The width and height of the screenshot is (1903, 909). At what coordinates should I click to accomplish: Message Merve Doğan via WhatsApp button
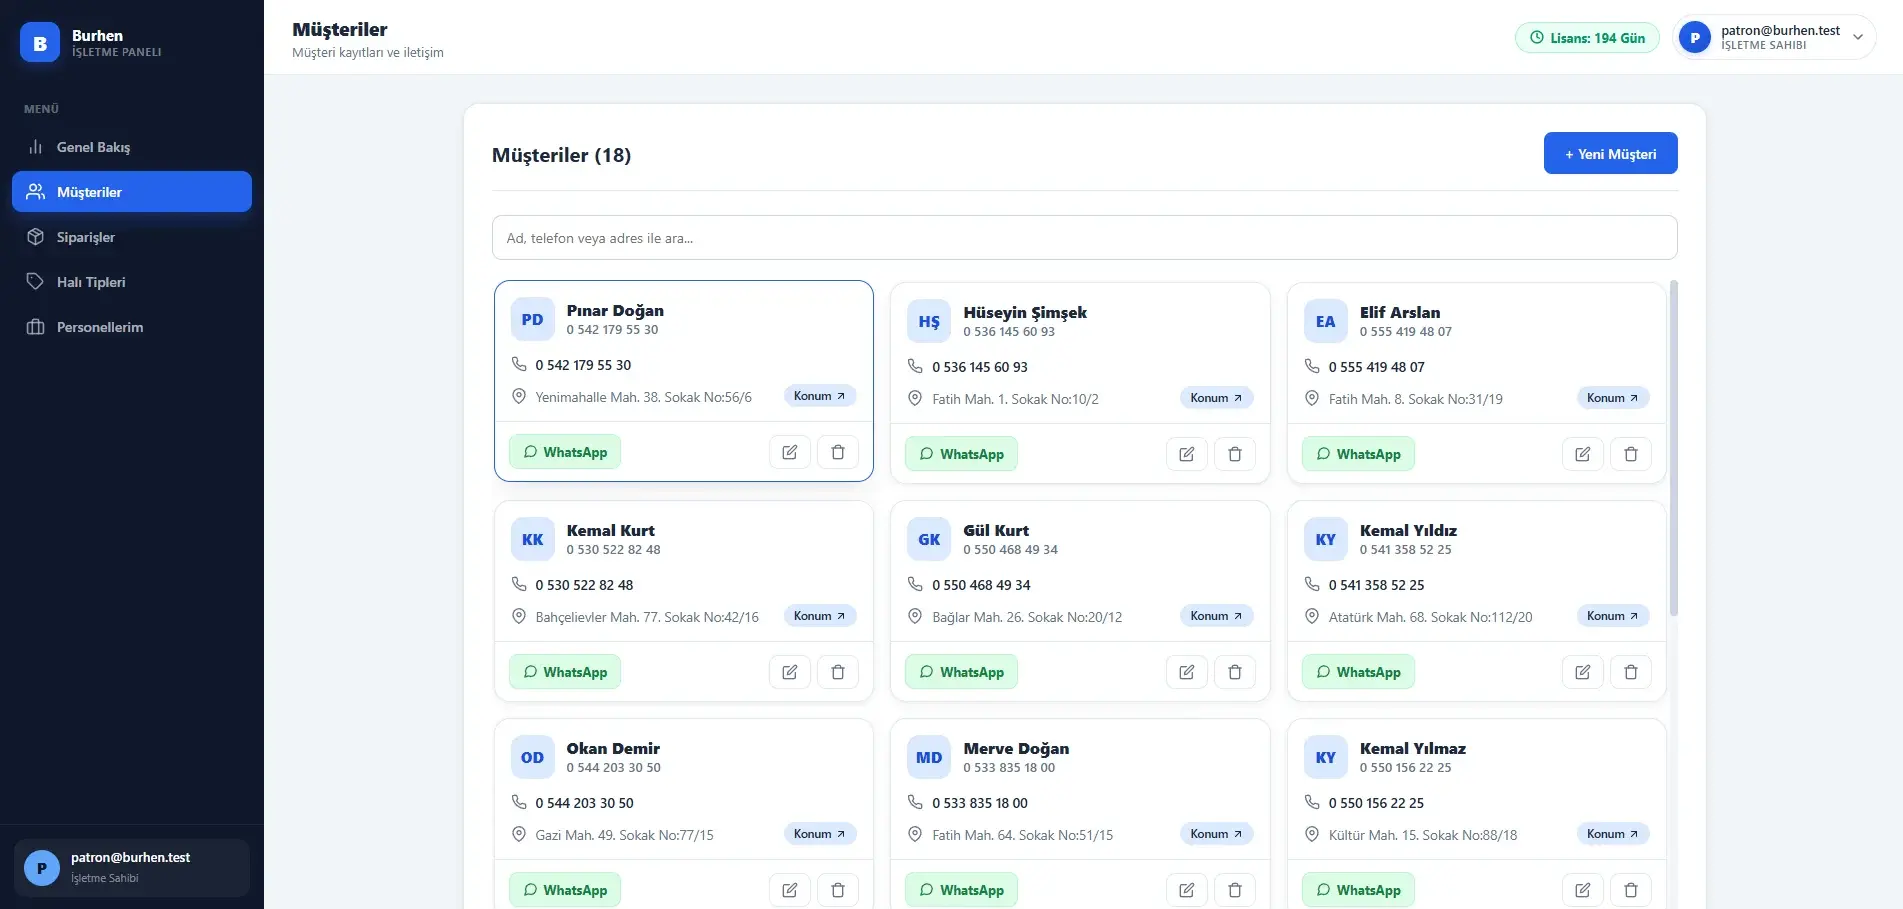coord(961,890)
